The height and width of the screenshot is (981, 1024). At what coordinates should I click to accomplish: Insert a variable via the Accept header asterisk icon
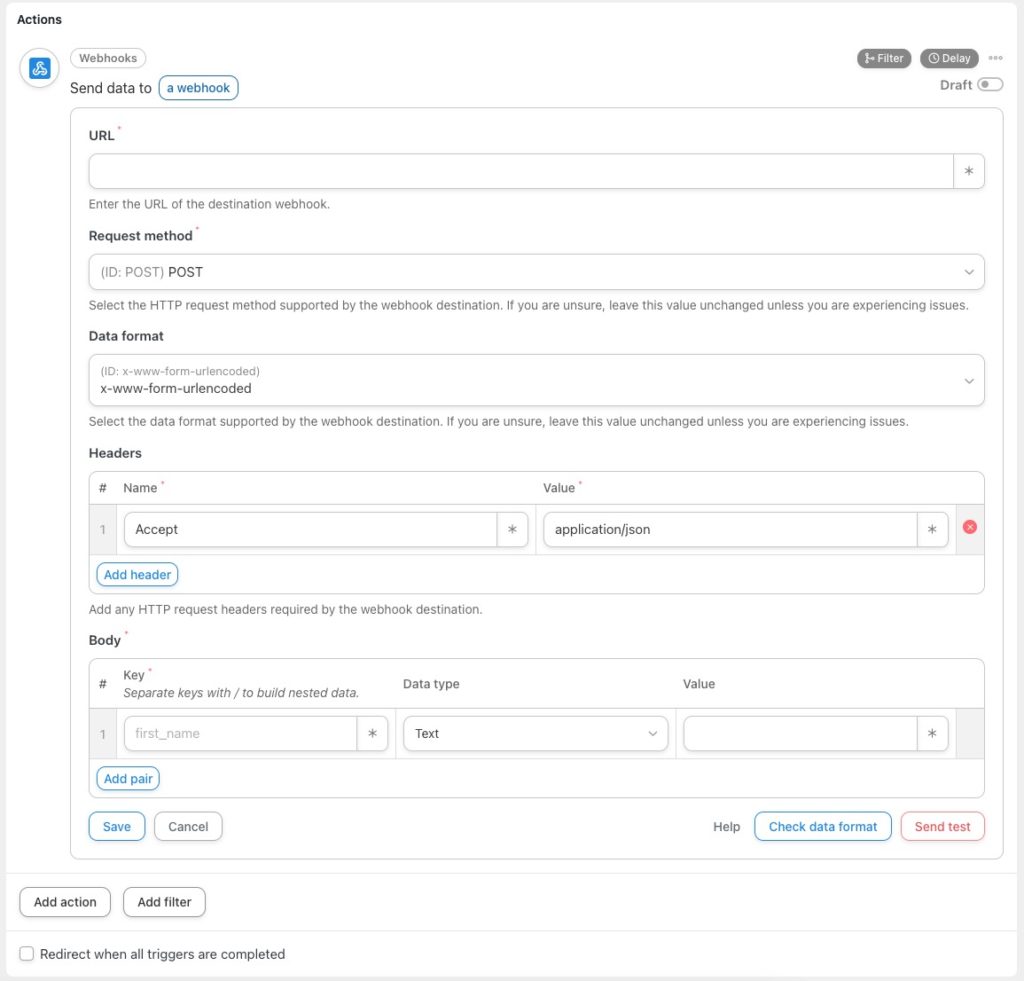[513, 529]
